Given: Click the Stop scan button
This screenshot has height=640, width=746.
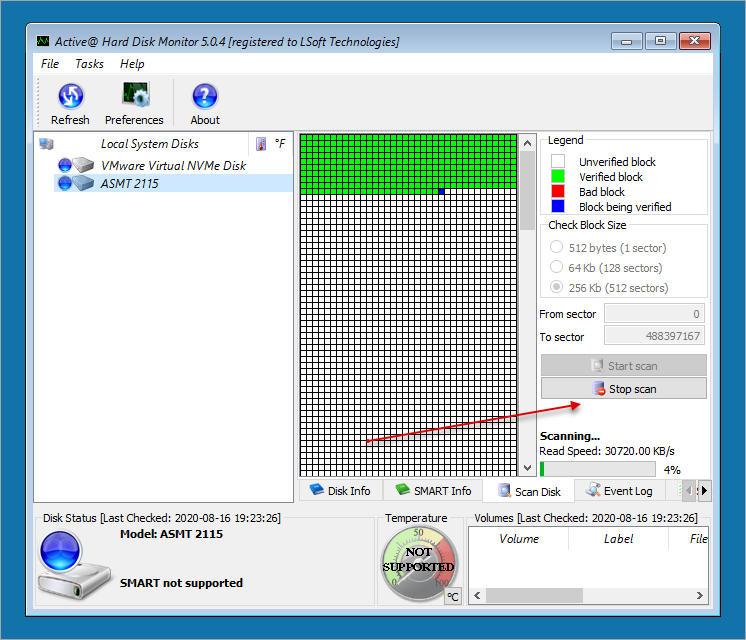Looking at the screenshot, I should click(x=624, y=389).
